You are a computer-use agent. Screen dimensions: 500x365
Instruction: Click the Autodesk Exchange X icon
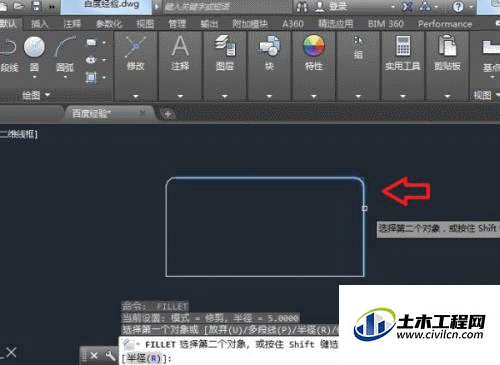(407, 6)
